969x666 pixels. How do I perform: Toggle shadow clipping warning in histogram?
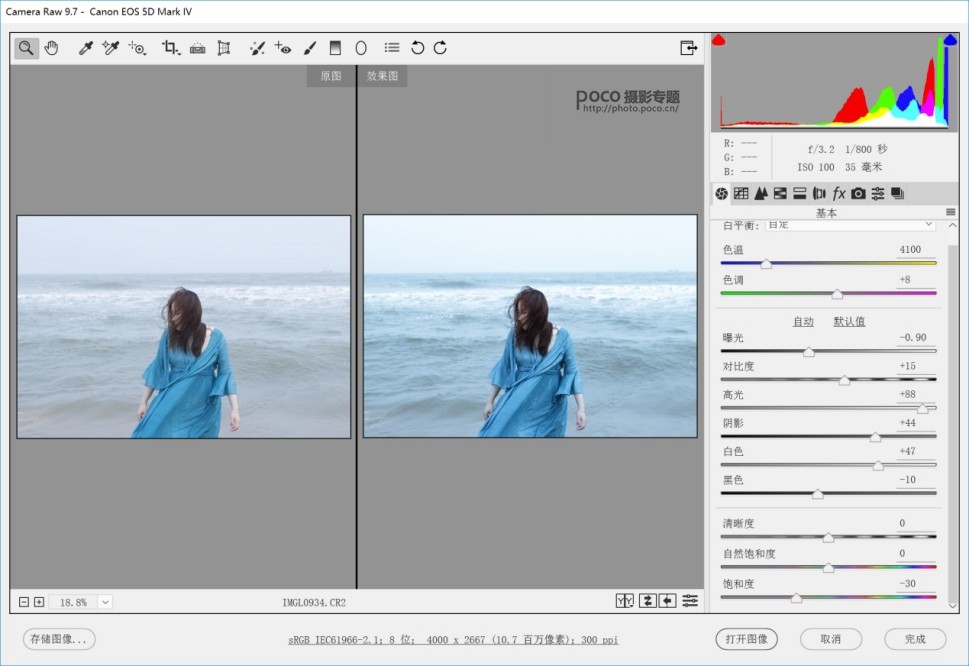point(718,40)
